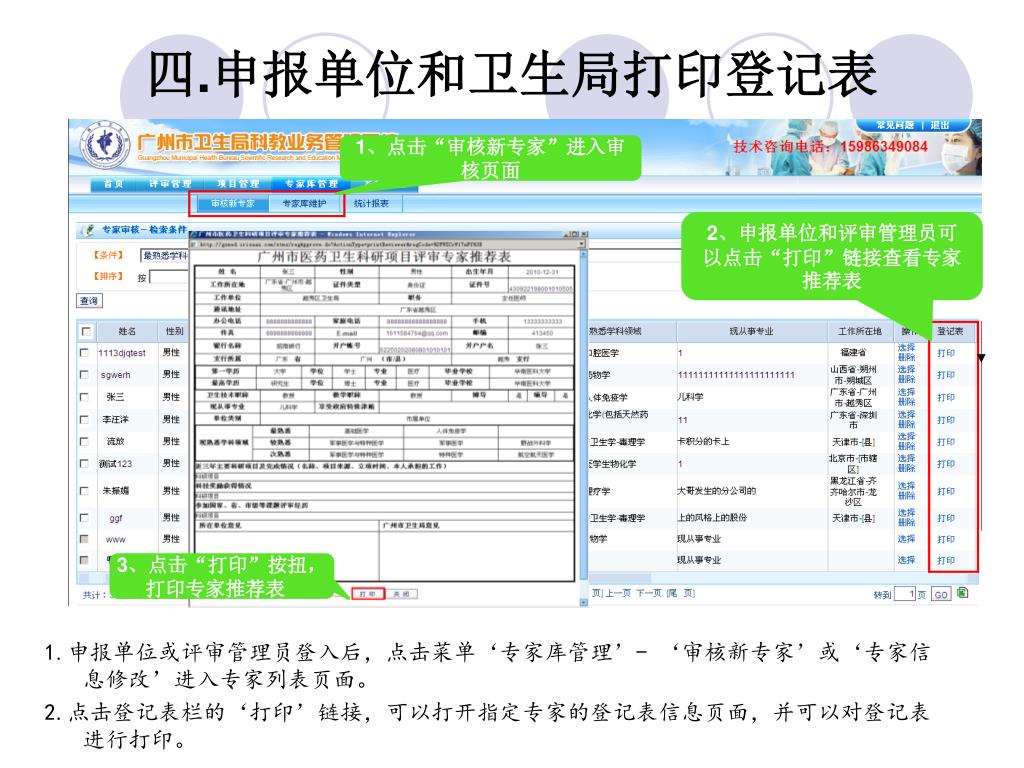This screenshot has width=1024, height=768.
Task: Click the address bar dropdown arrow in popup
Action: (582, 244)
